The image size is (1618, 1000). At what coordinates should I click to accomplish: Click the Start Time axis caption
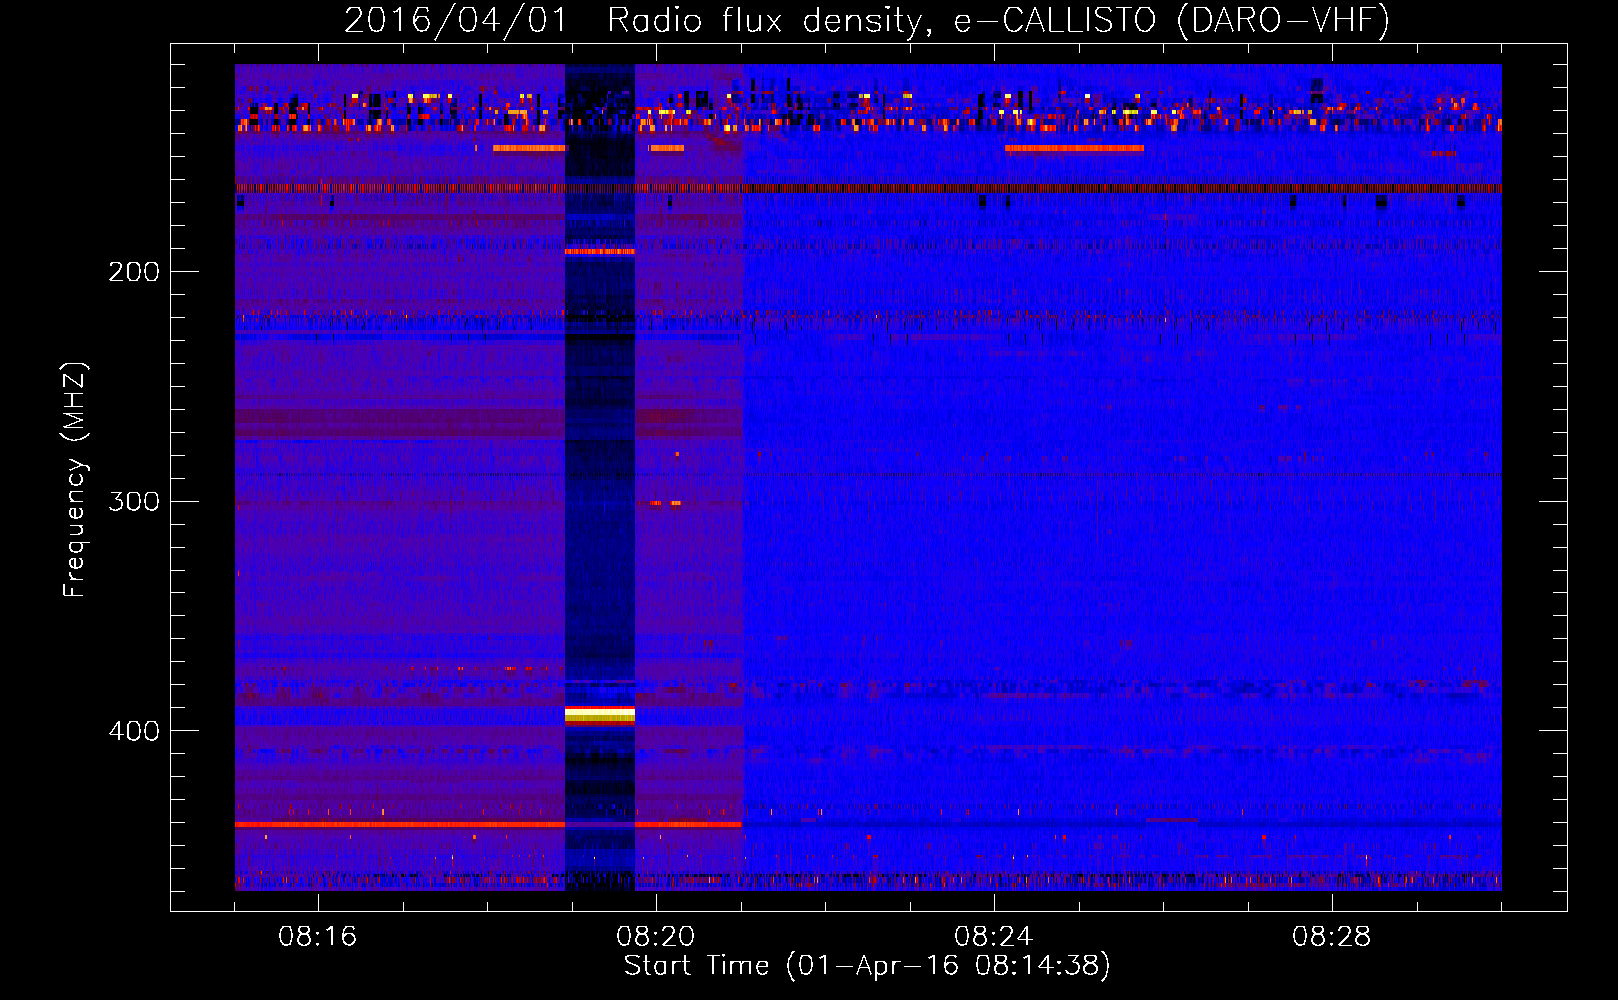[x=867, y=966]
